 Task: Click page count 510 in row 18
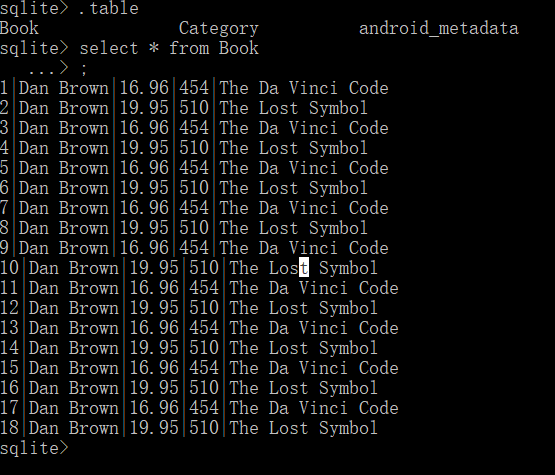[x=204, y=428]
